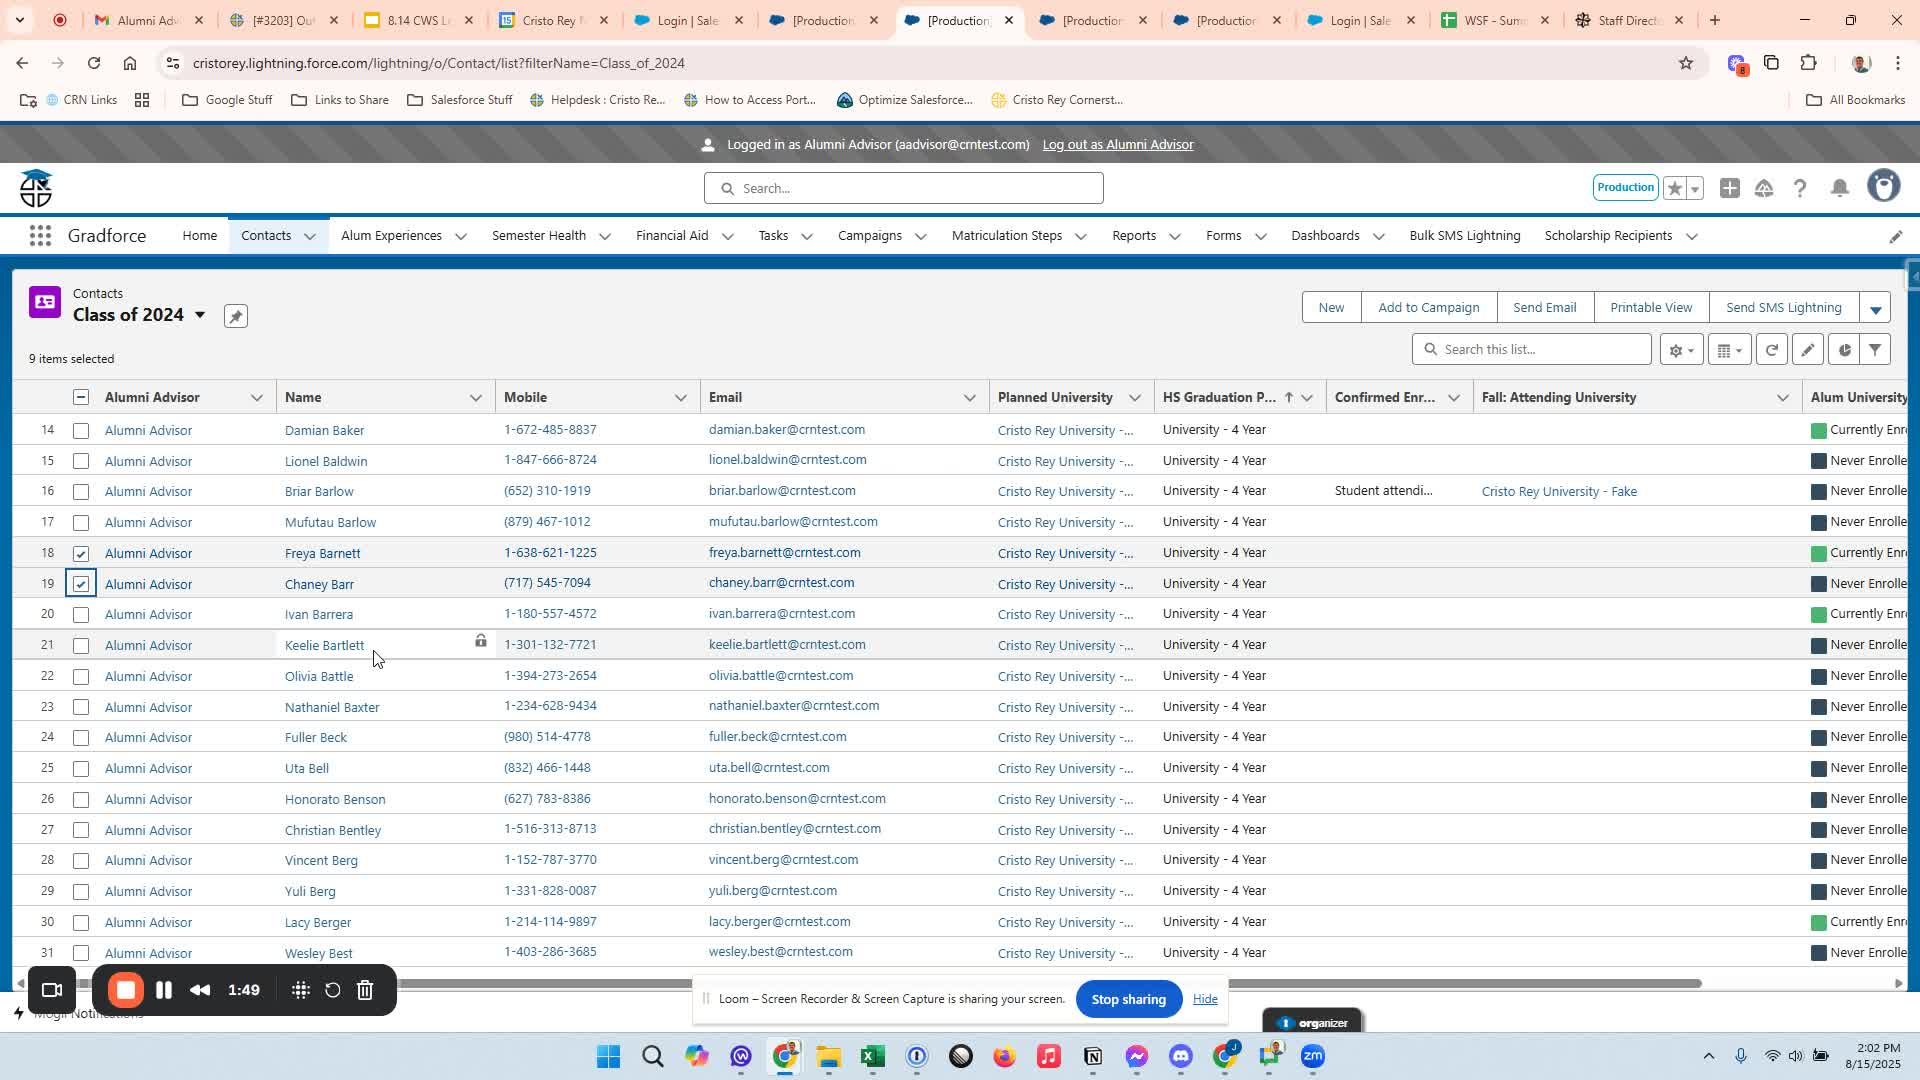Image resolution: width=1920 pixels, height=1080 pixels.
Task: Open the Financial Aid tab
Action: 672,236
